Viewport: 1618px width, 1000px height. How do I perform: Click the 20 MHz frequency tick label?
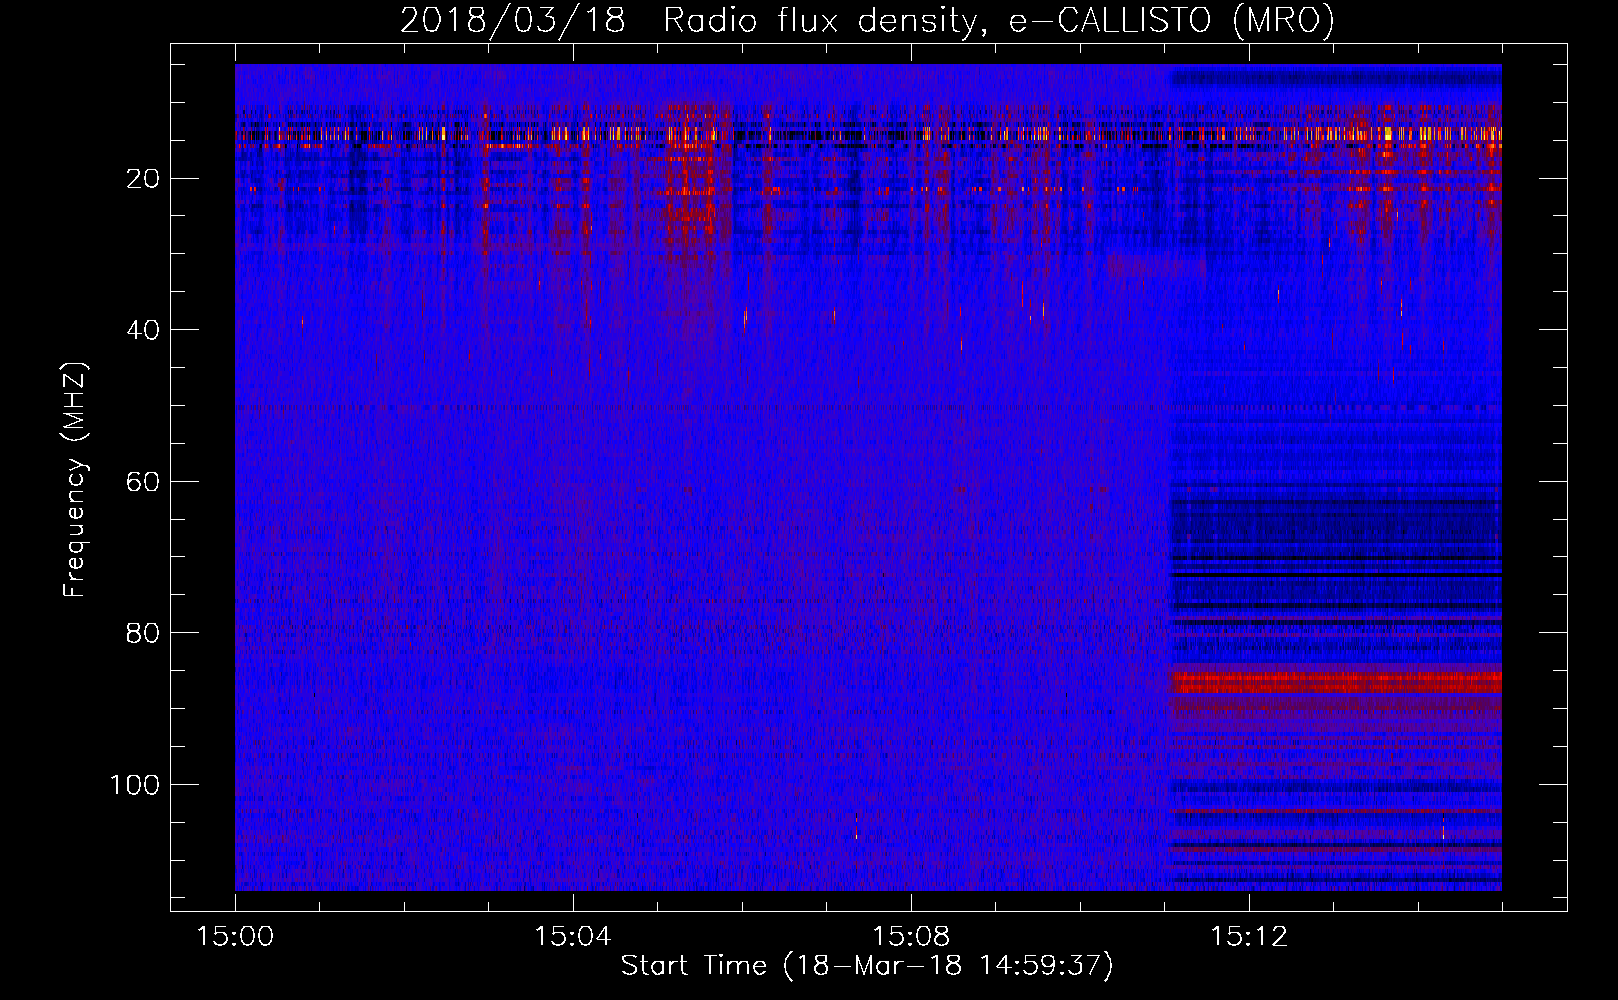pyautogui.click(x=144, y=179)
